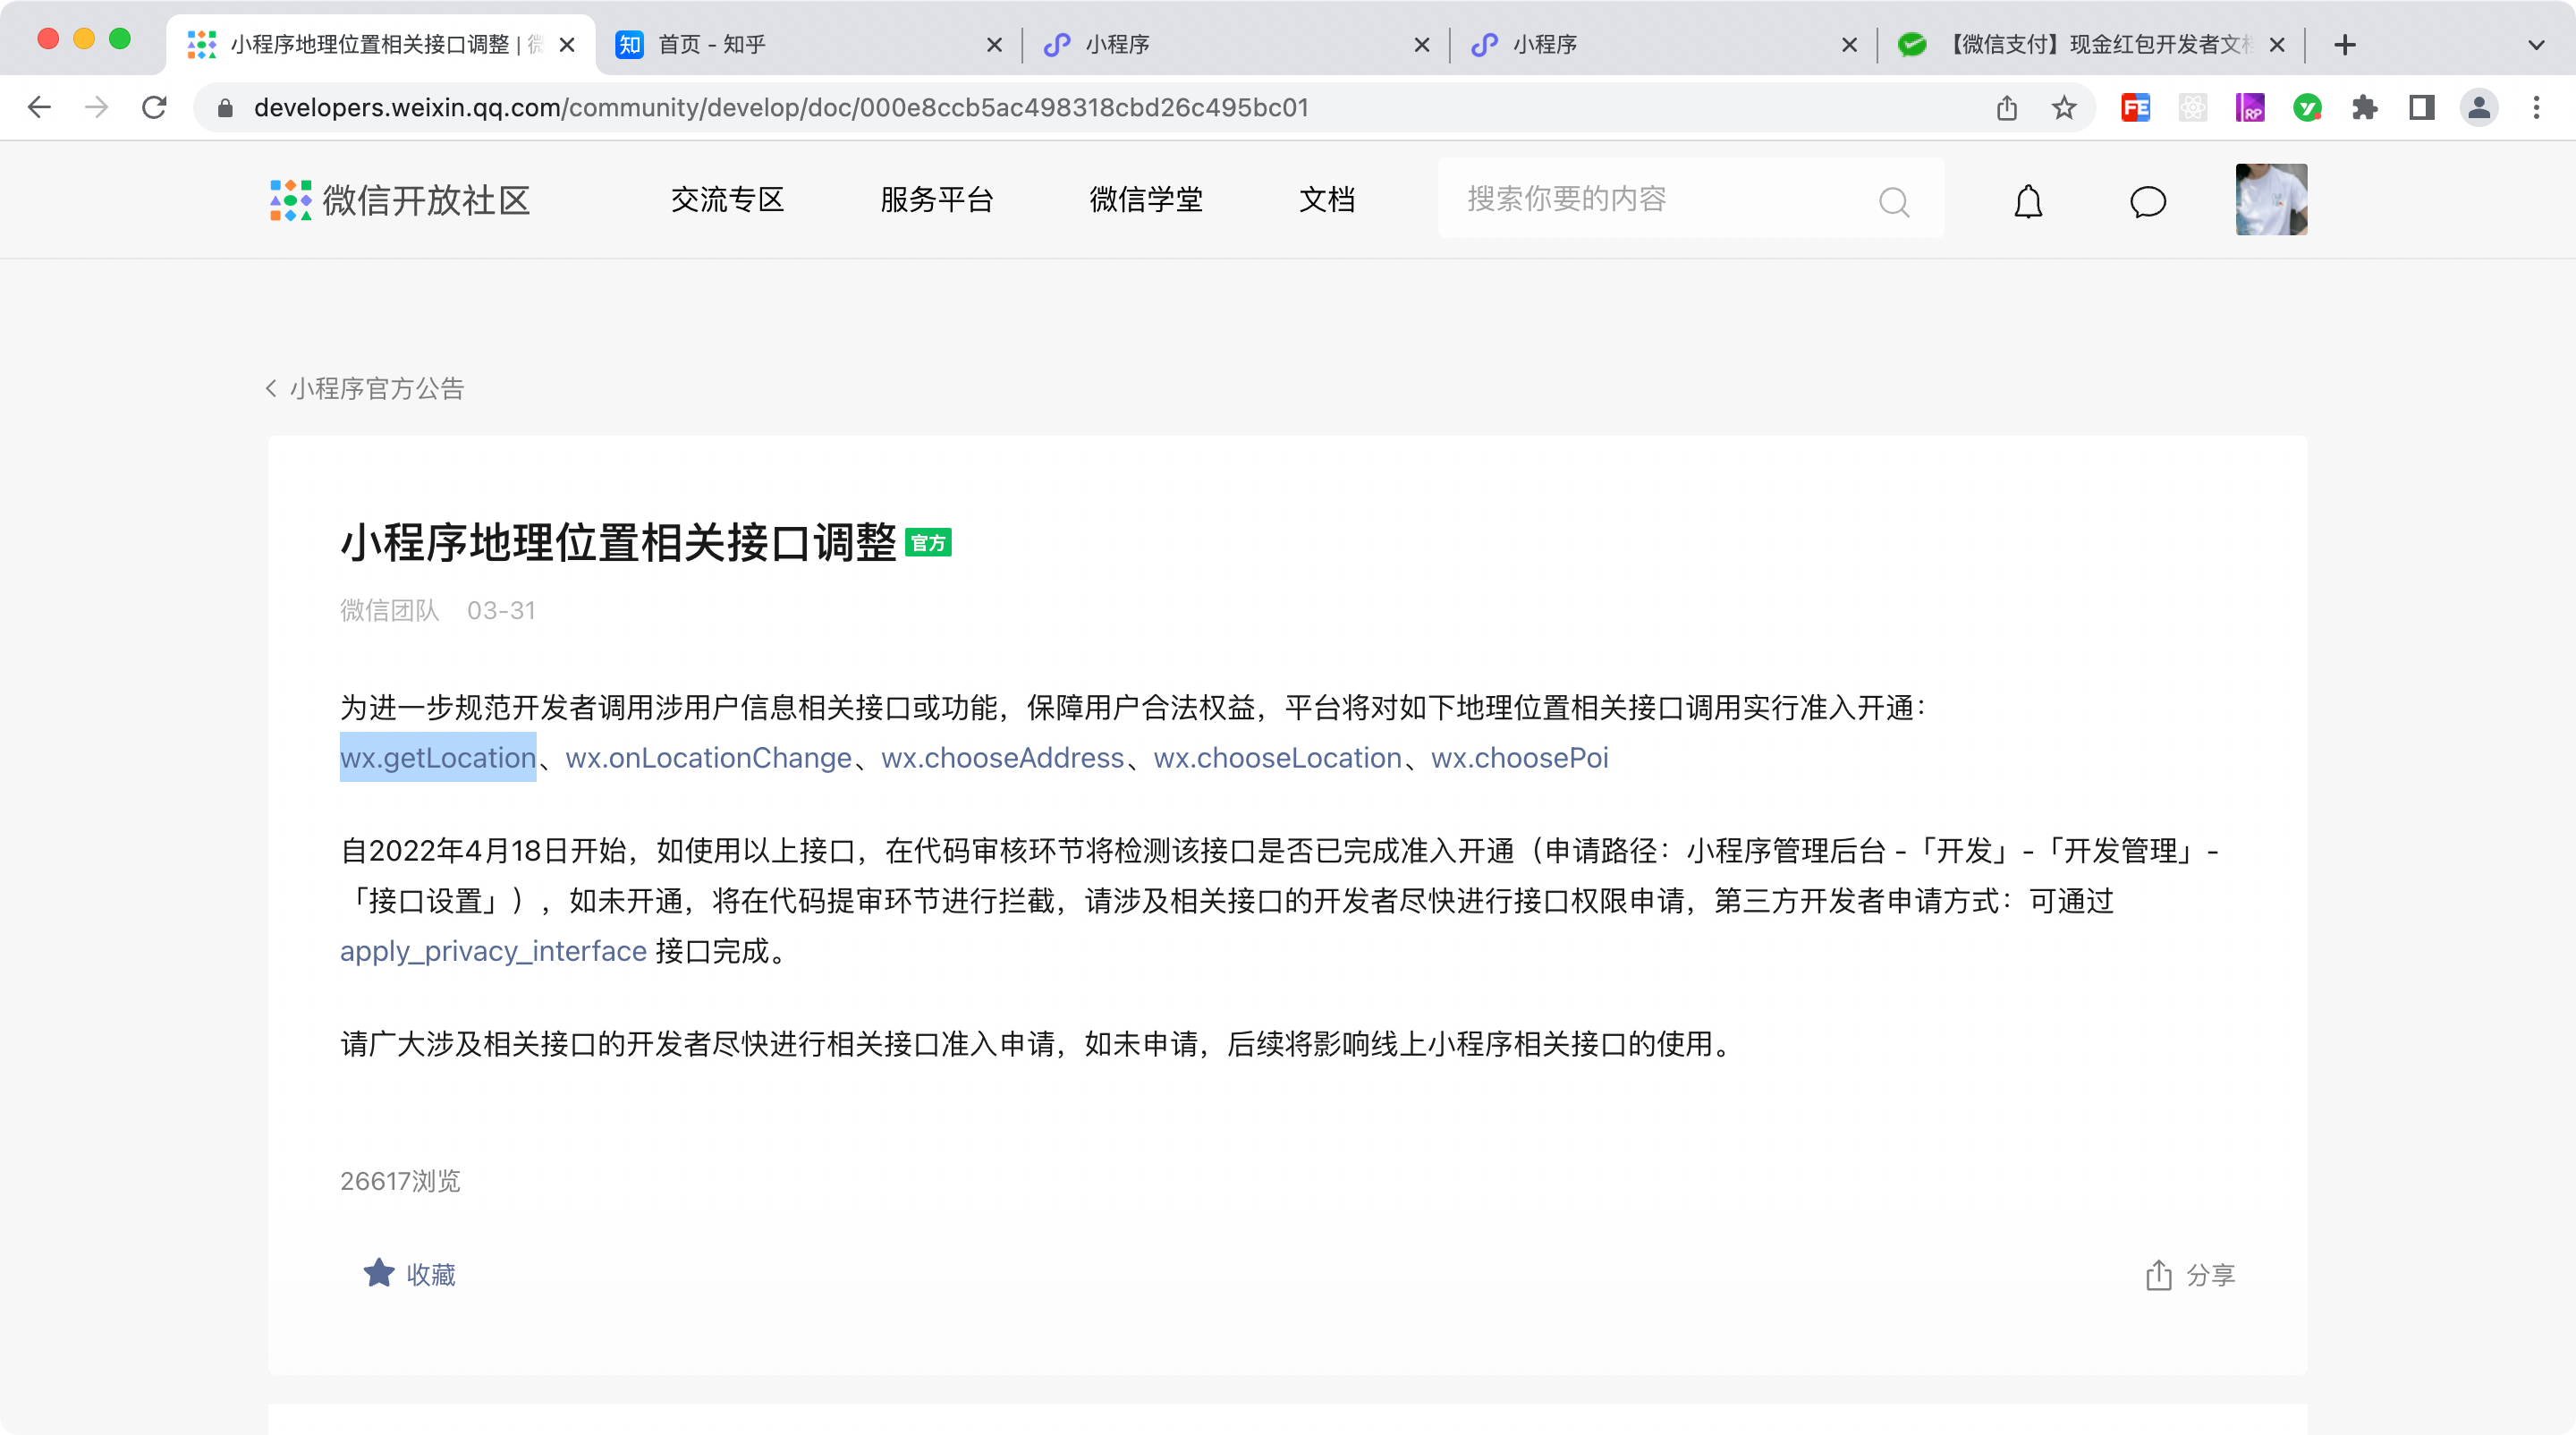Open the Chrome three-dot menu
The image size is (2576, 1435).
[x=2536, y=108]
